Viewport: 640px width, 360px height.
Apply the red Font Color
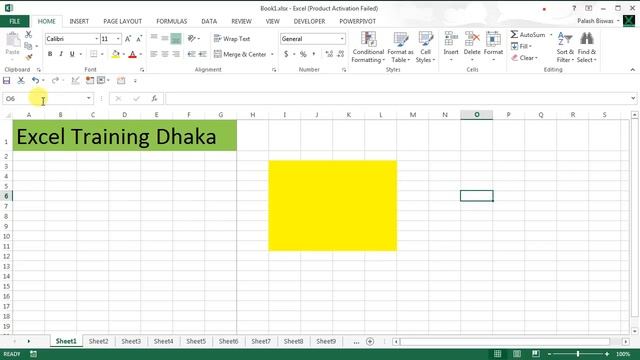pos(132,54)
